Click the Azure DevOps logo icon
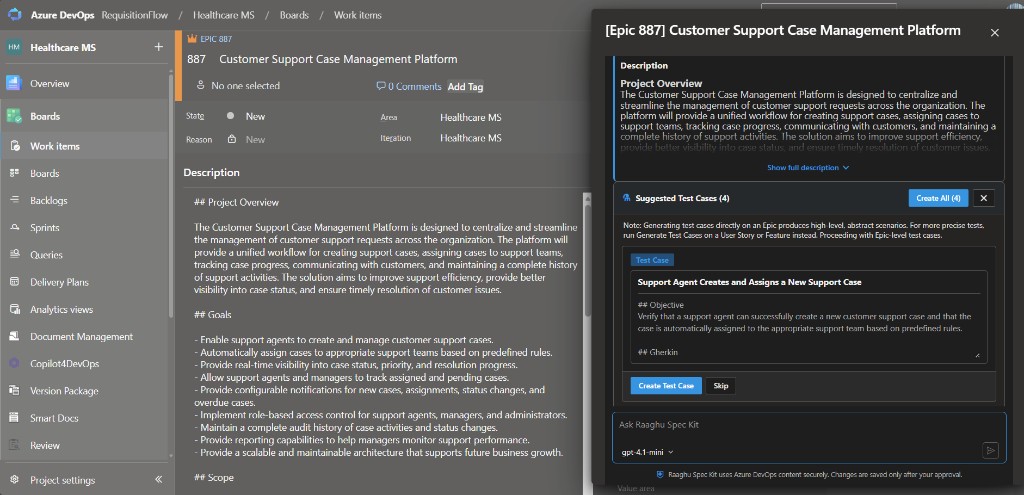1024x495 pixels. pos(14,14)
